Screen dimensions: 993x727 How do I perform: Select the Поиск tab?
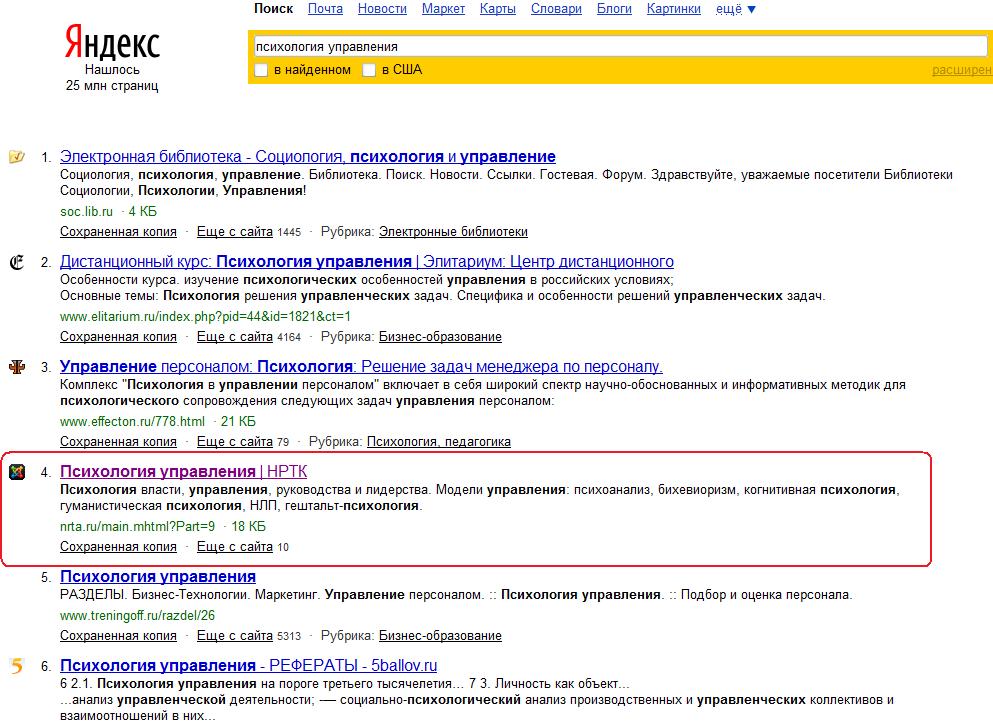[274, 9]
